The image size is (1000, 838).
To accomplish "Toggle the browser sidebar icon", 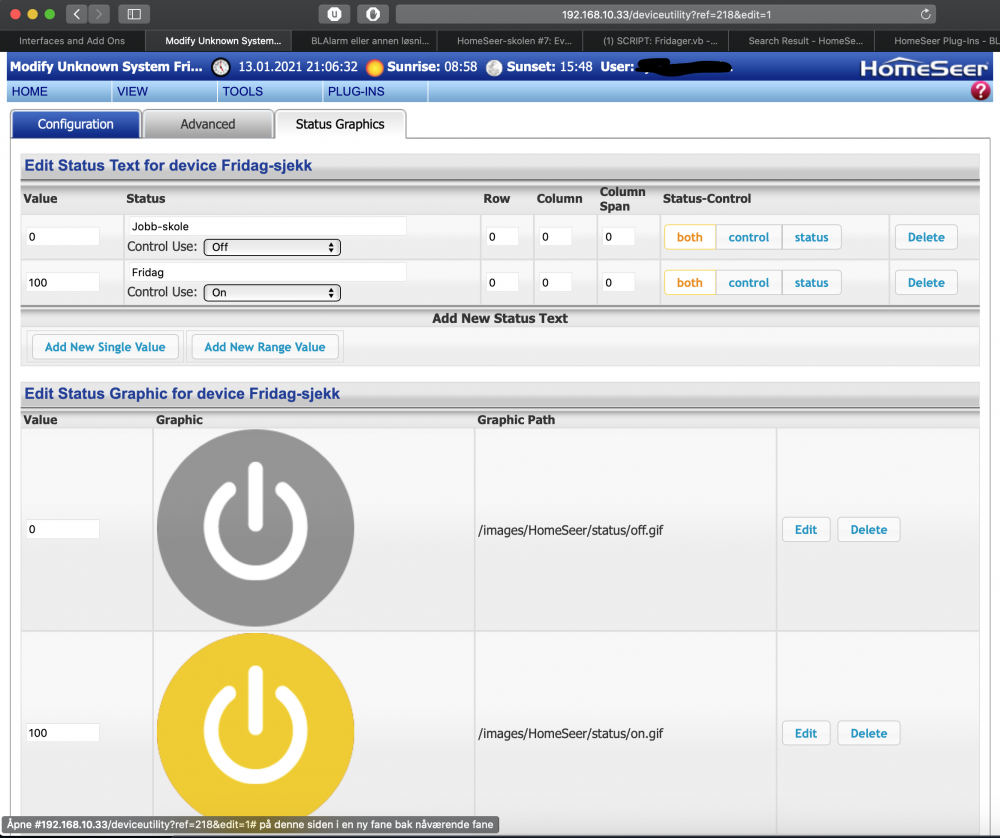I will pyautogui.click(x=133, y=14).
